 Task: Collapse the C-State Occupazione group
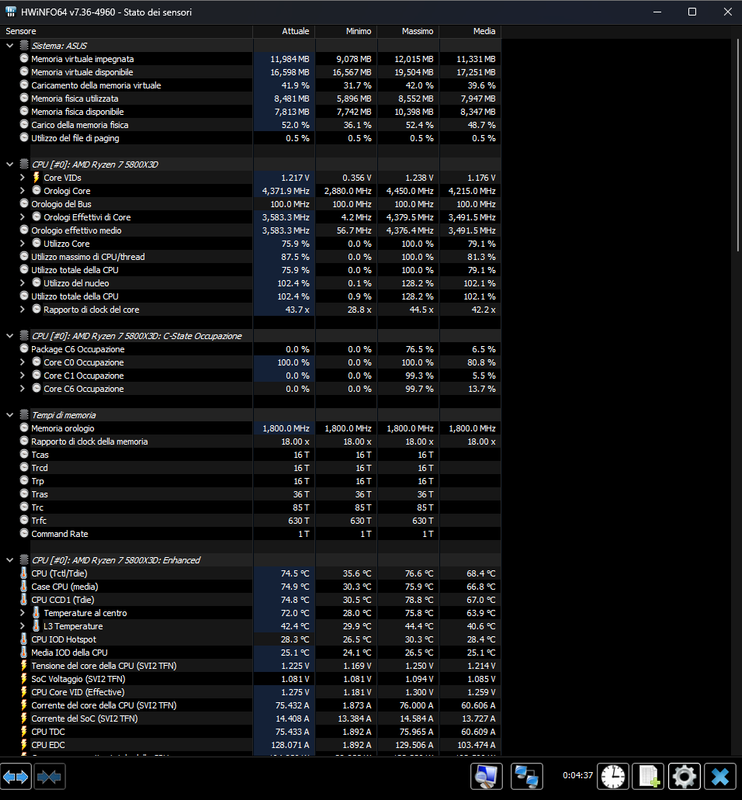click(10, 336)
